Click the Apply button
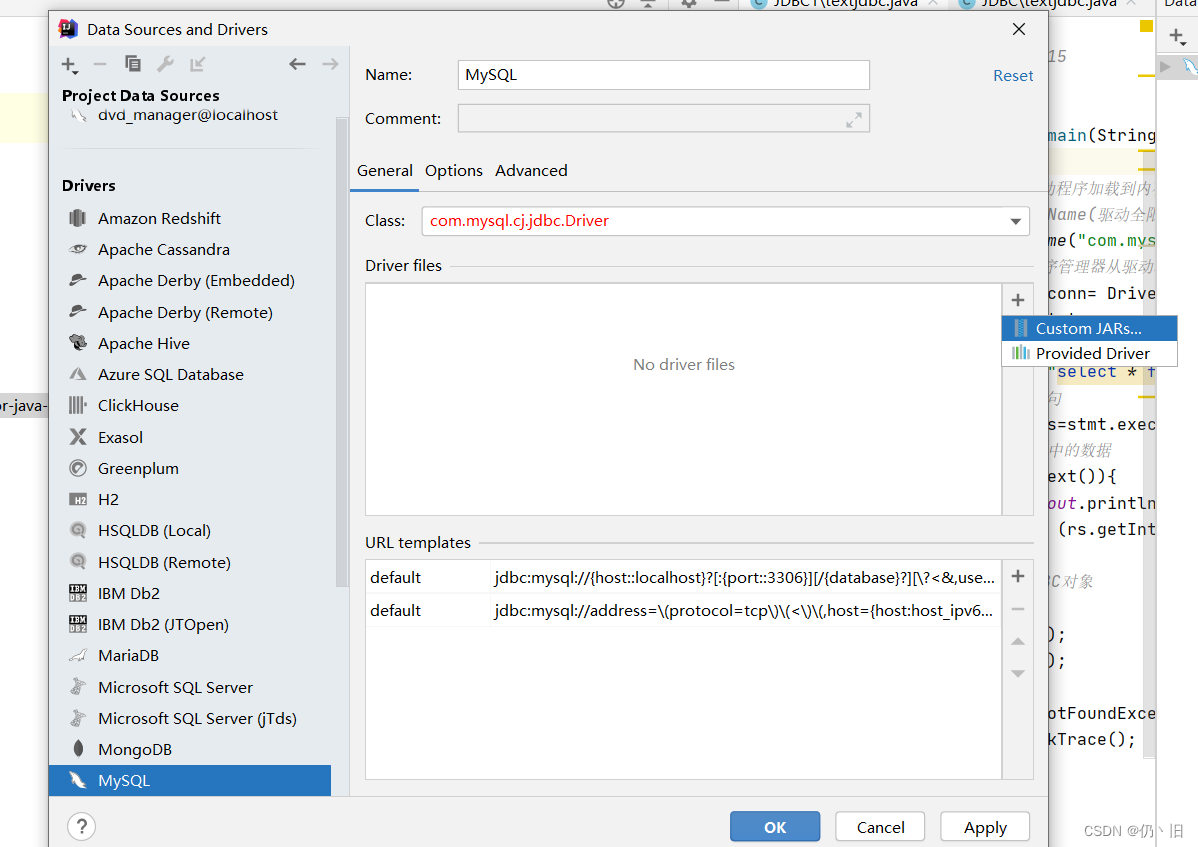This screenshot has height=847, width=1198. [985, 827]
